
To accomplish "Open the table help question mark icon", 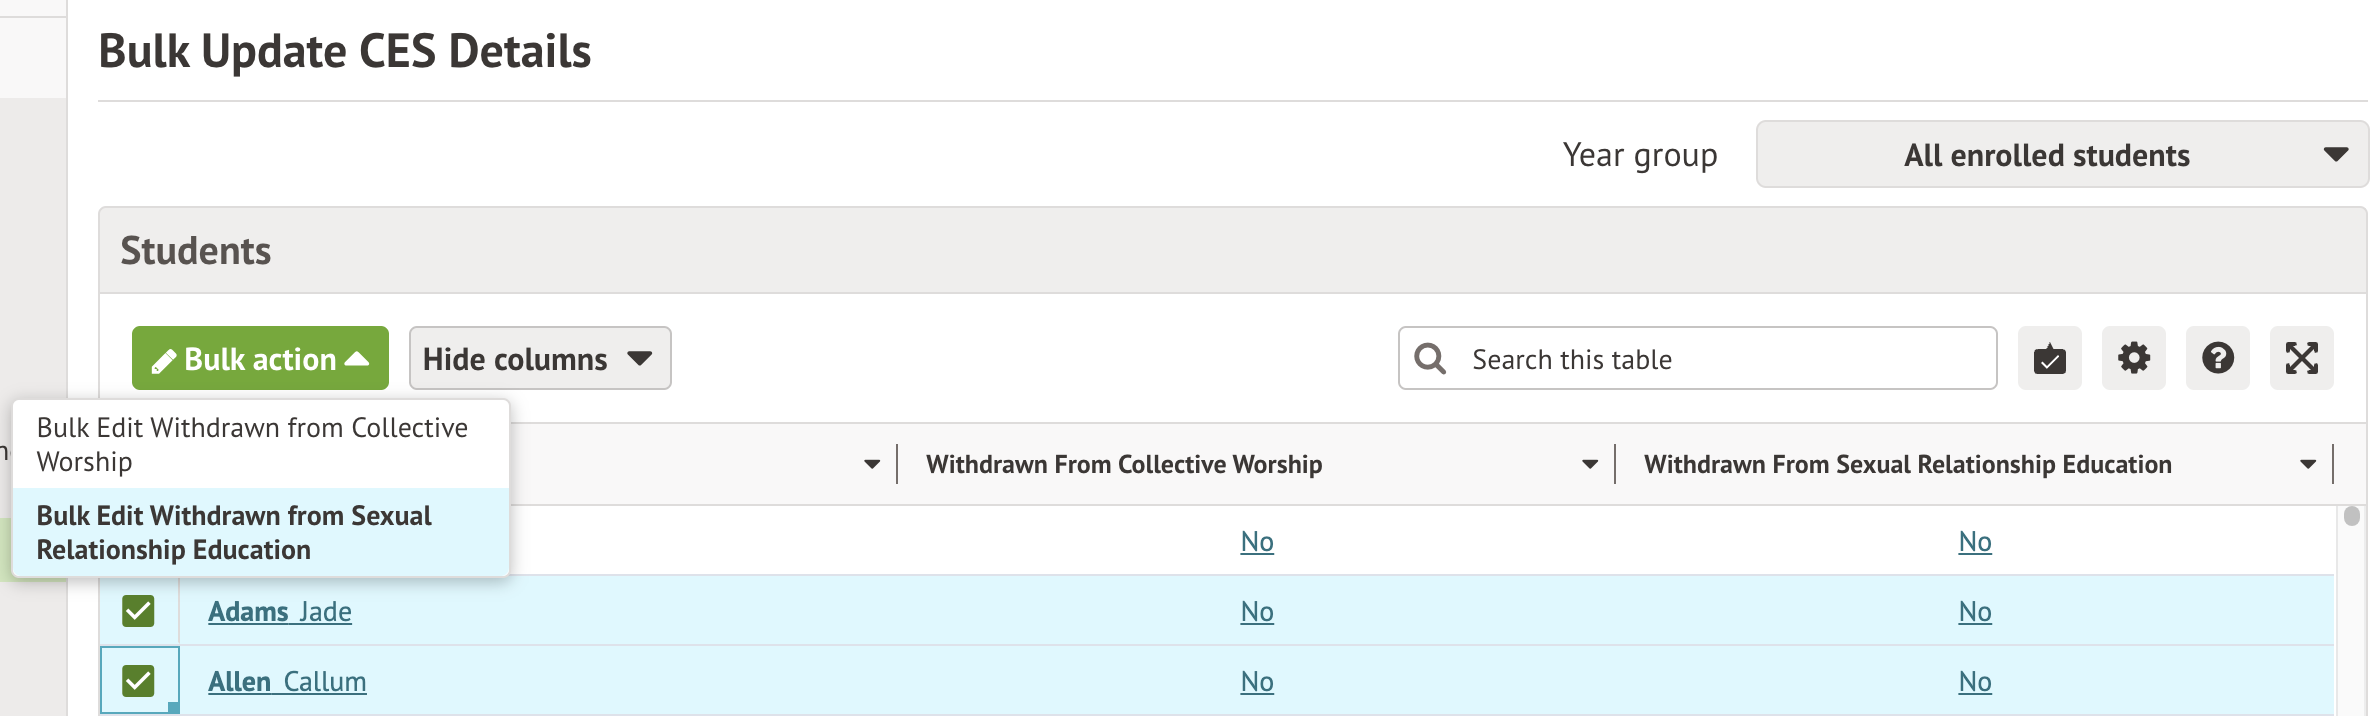I will click(x=2217, y=358).
